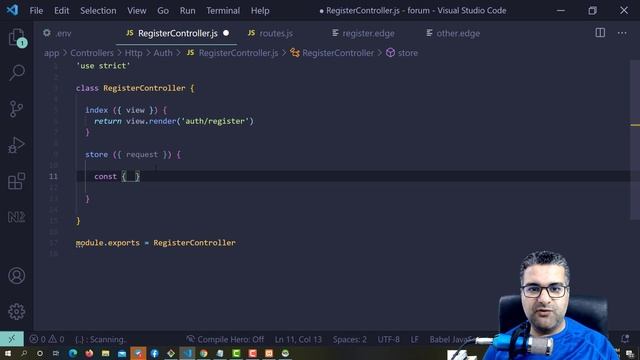Open the Search view in activity bar
The width and height of the screenshot is (640, 360).
(x=16, y=73)
